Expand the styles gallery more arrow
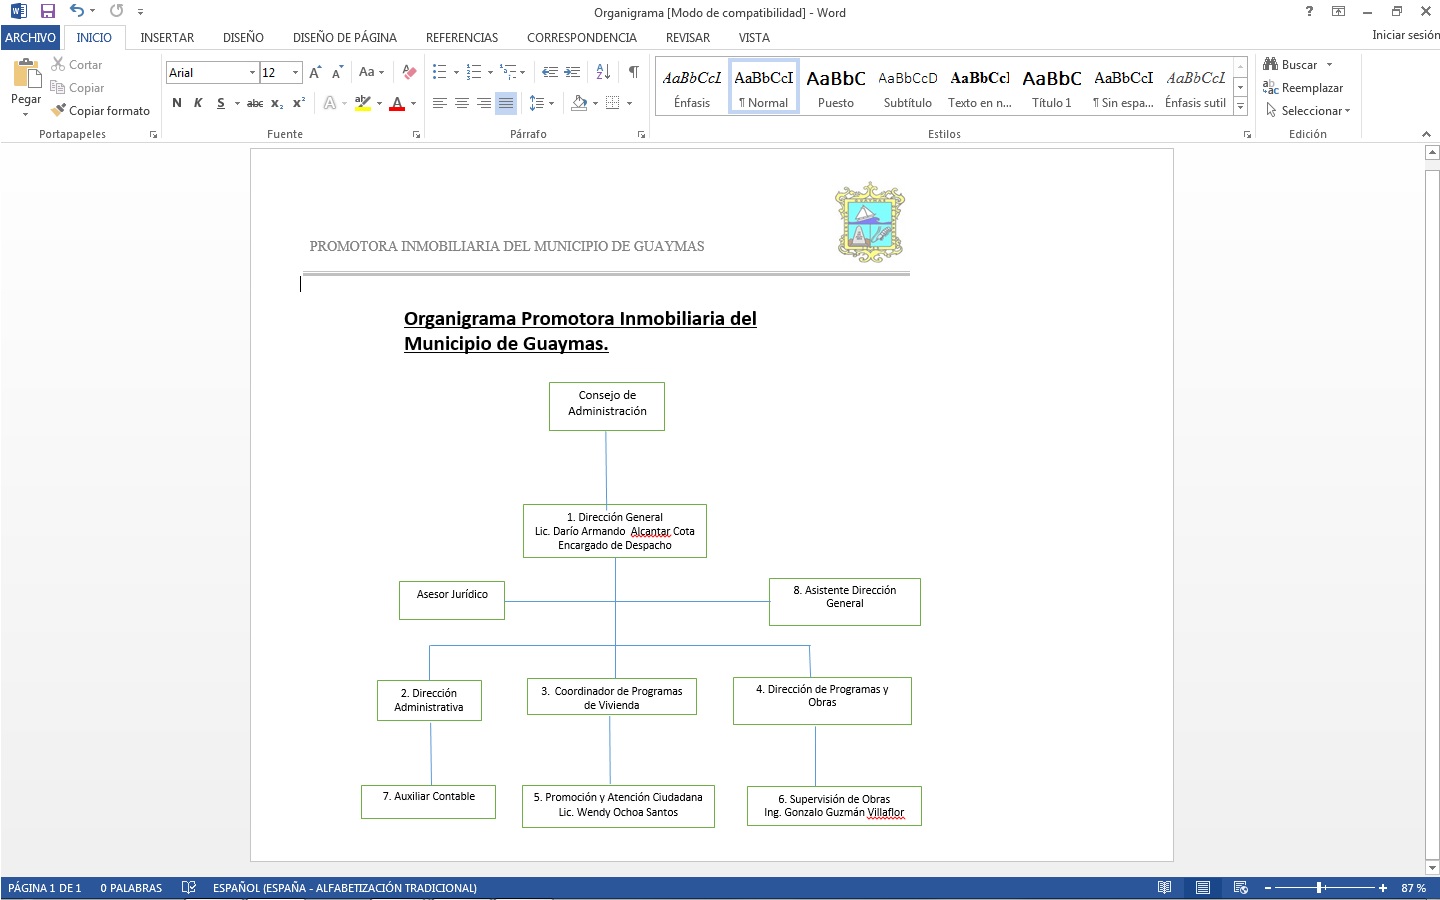Screen dimensions: 1440x900 tap(1240, 106)
